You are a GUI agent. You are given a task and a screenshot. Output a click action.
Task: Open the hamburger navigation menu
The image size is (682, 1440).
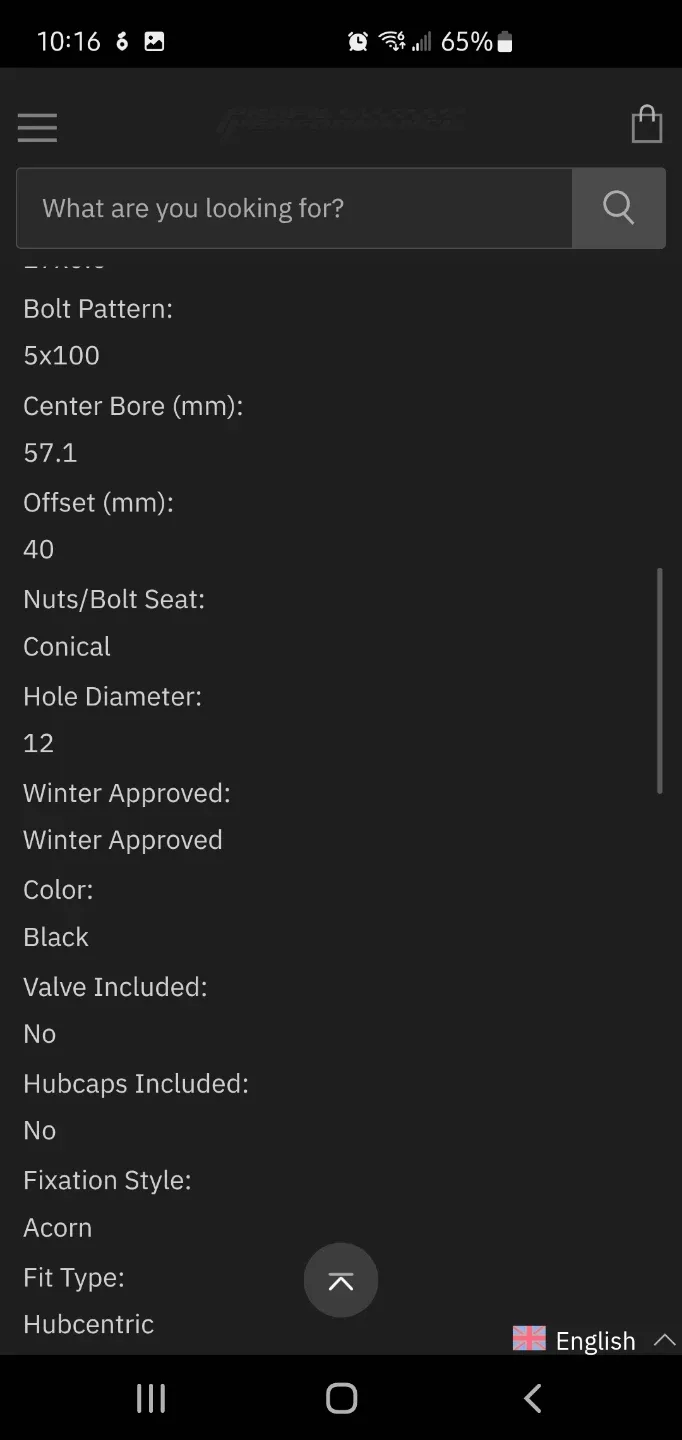[37, 127]
